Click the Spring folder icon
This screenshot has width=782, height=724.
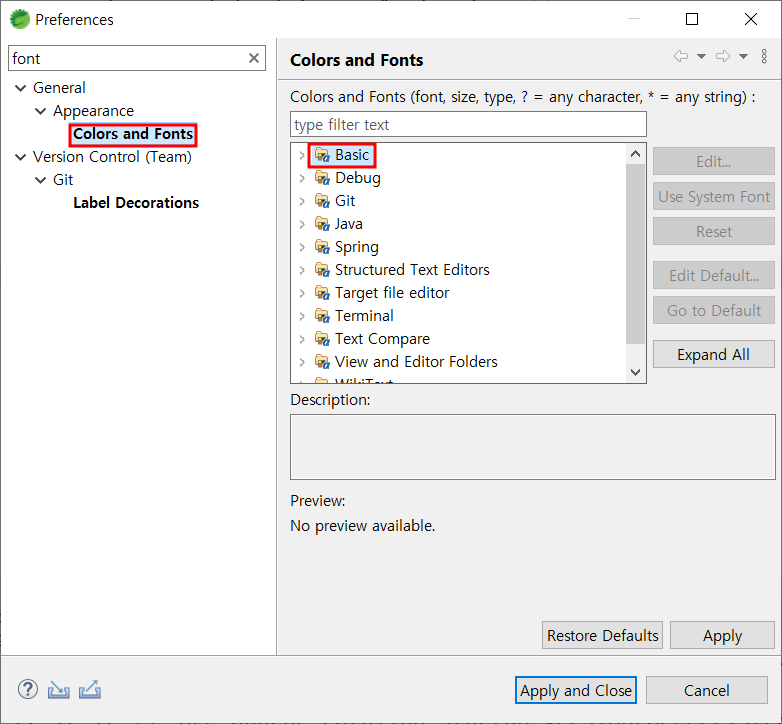click(322, 247)
